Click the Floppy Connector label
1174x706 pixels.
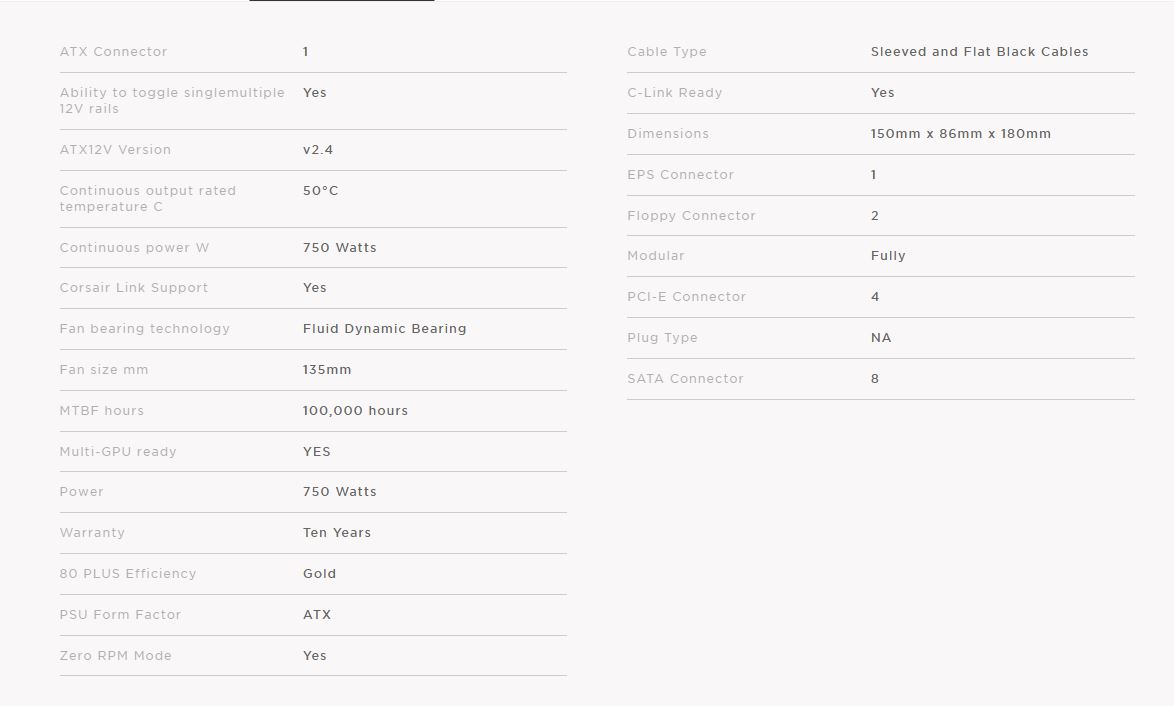click(691, 216)
